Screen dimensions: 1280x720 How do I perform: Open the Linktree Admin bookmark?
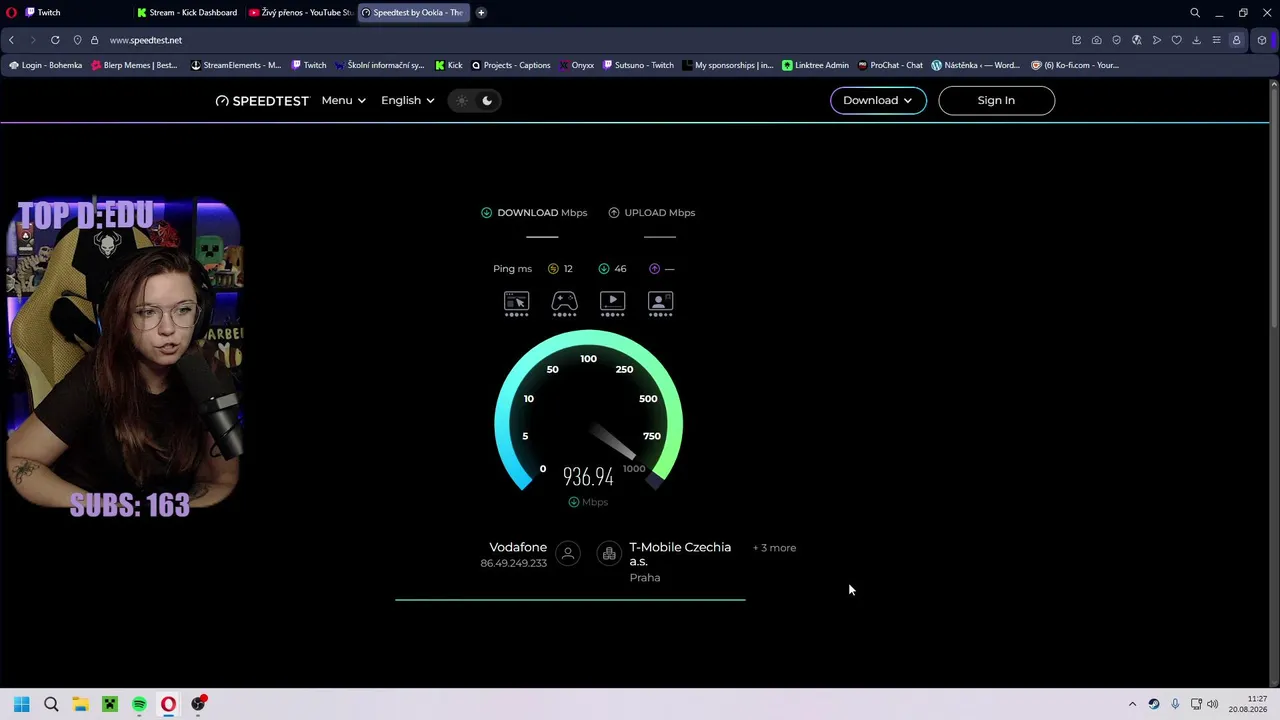tap(815, 65)
